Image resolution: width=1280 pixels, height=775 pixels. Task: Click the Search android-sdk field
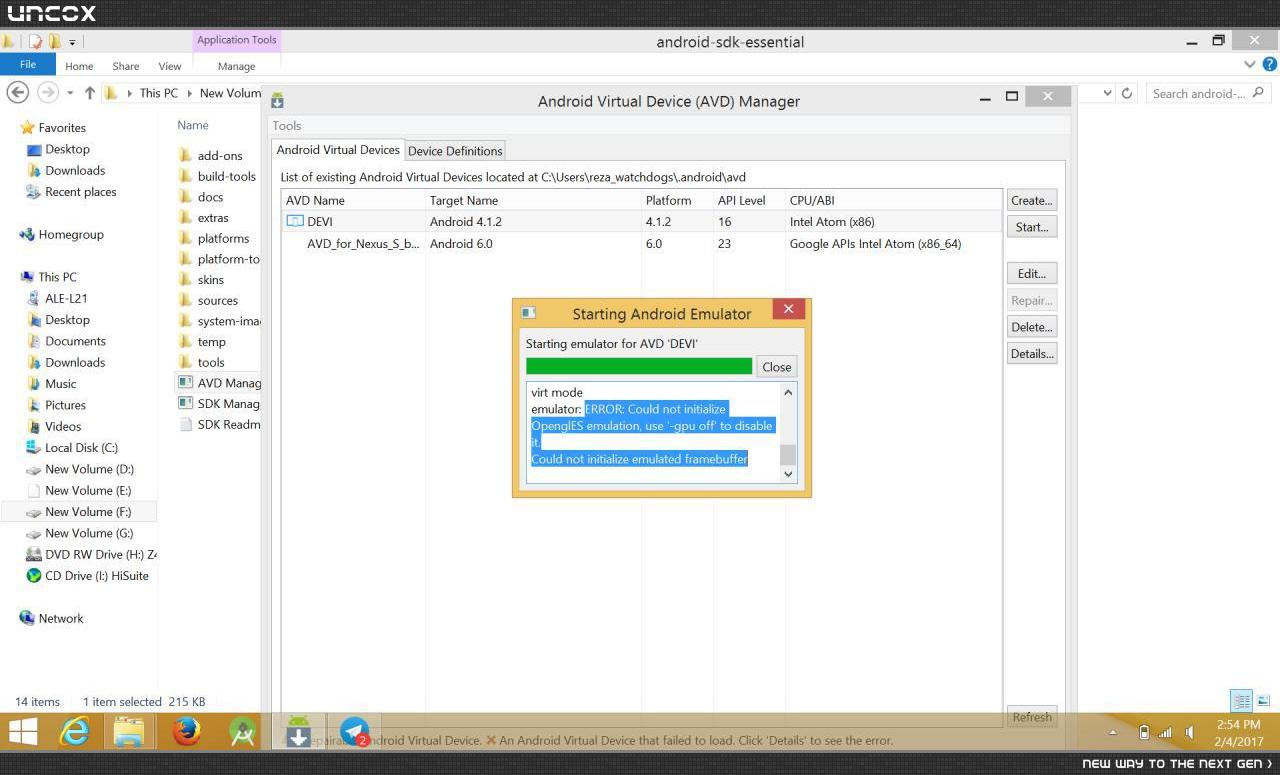[x=1208, y=93]
